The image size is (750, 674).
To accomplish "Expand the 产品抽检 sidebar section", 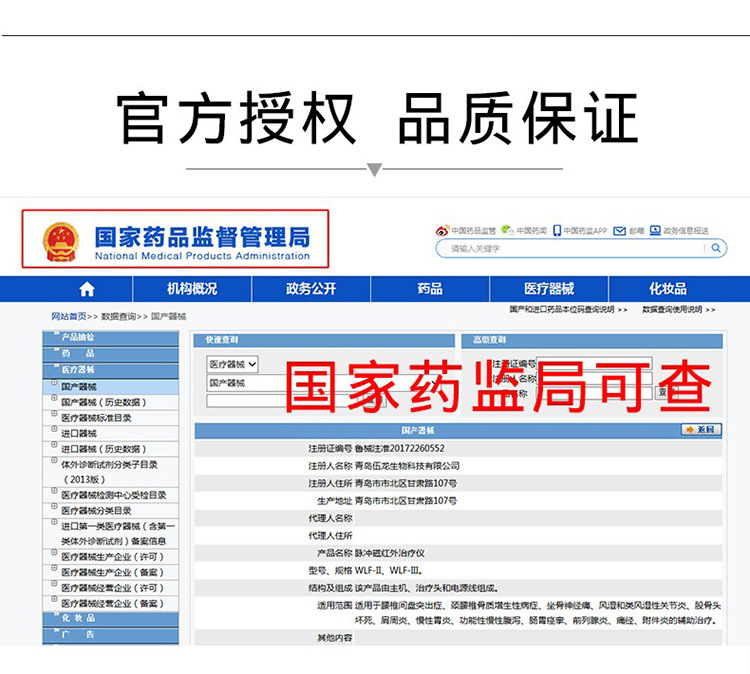I will coord(110,337).
